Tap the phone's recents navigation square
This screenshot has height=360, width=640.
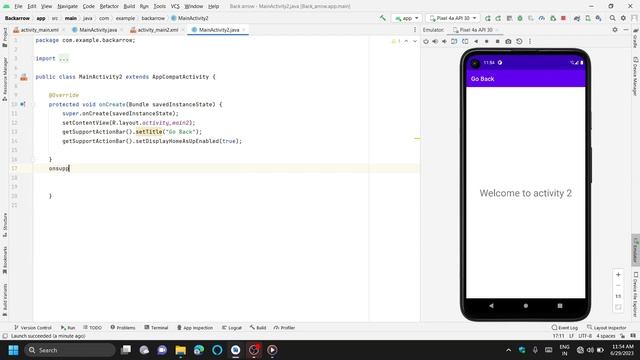560,306
